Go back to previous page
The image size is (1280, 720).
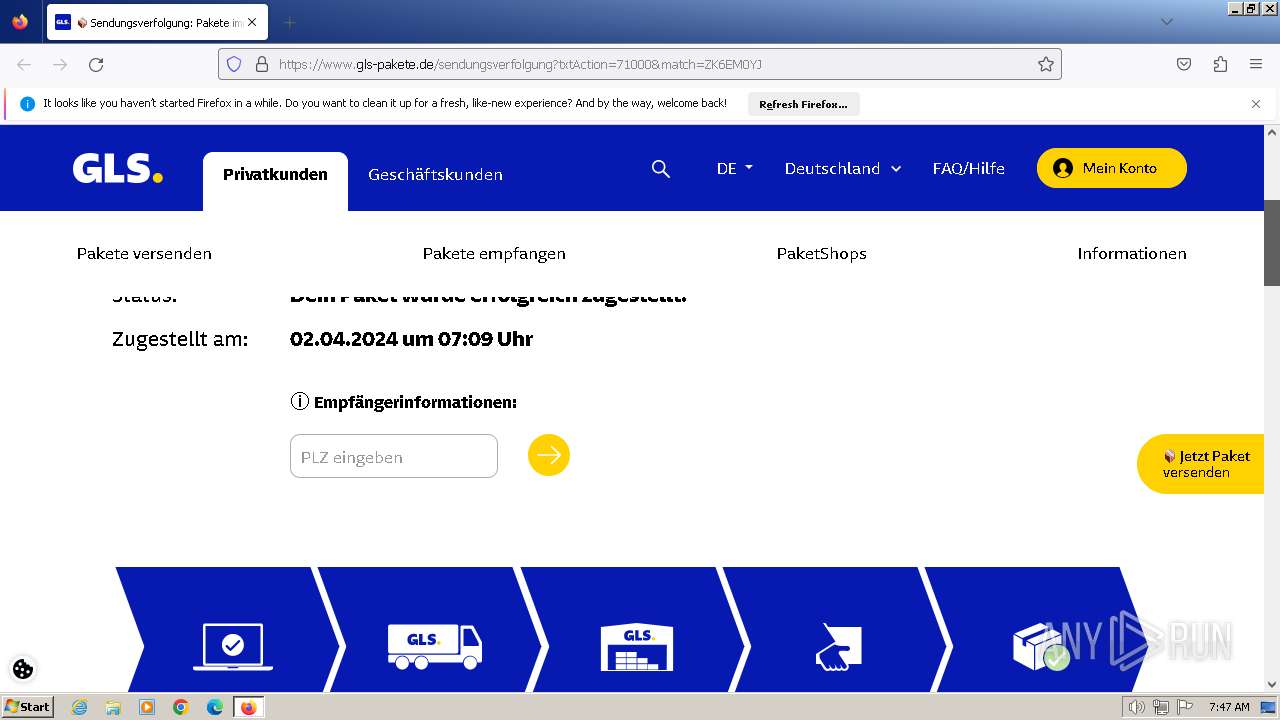click(x=24, y=64)
